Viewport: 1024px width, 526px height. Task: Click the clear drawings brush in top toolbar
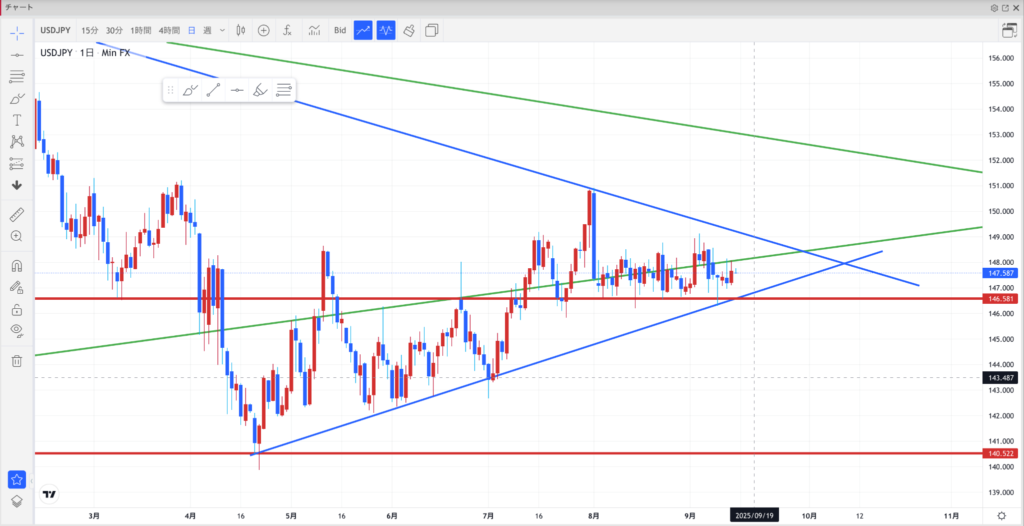click(409, 30)
